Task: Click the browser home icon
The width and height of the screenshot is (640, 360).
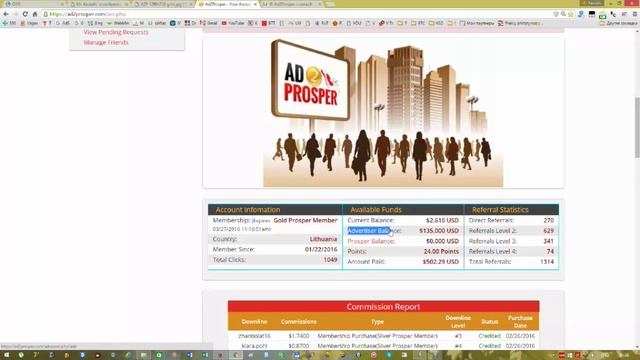Action: pos(35,14)
